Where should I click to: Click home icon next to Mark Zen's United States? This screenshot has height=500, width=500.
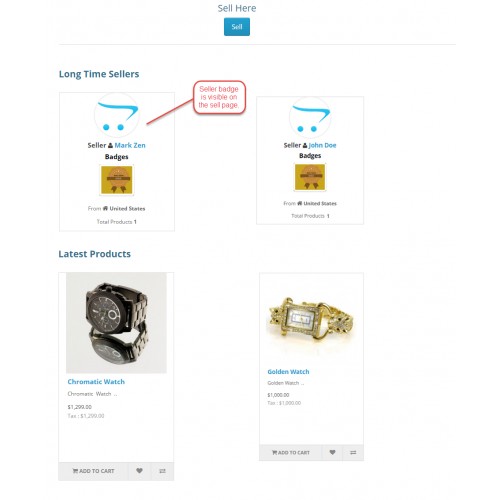[x=105, y=208]
